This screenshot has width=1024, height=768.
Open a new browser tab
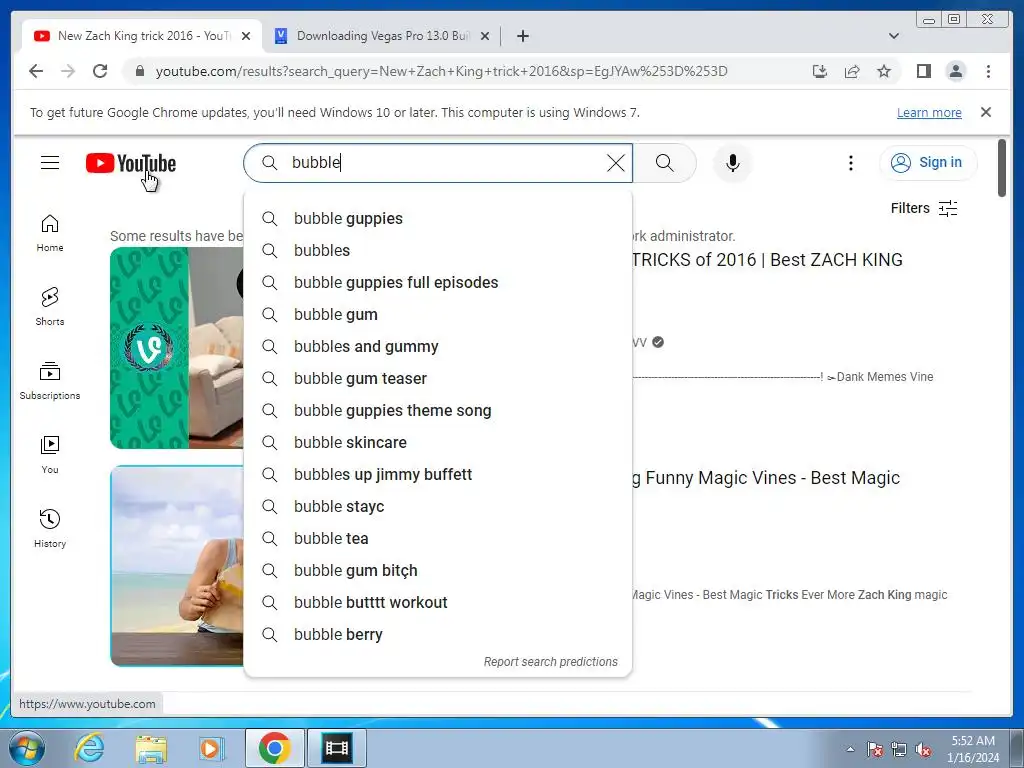pos(522,36)
